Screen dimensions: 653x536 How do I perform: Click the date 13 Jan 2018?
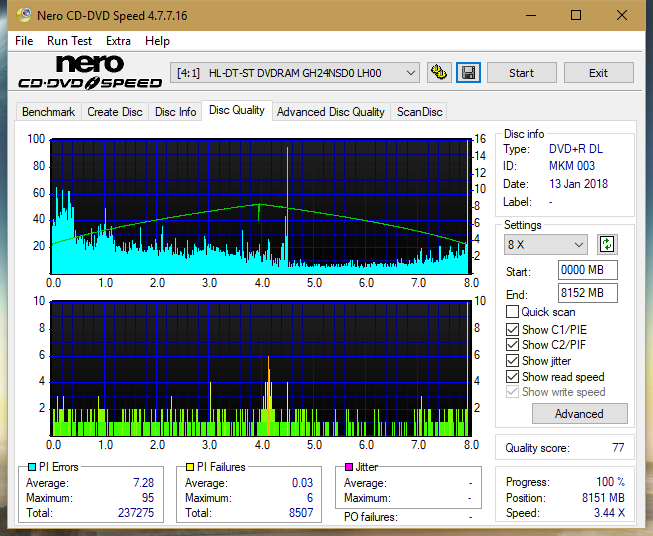coord(578,184)
